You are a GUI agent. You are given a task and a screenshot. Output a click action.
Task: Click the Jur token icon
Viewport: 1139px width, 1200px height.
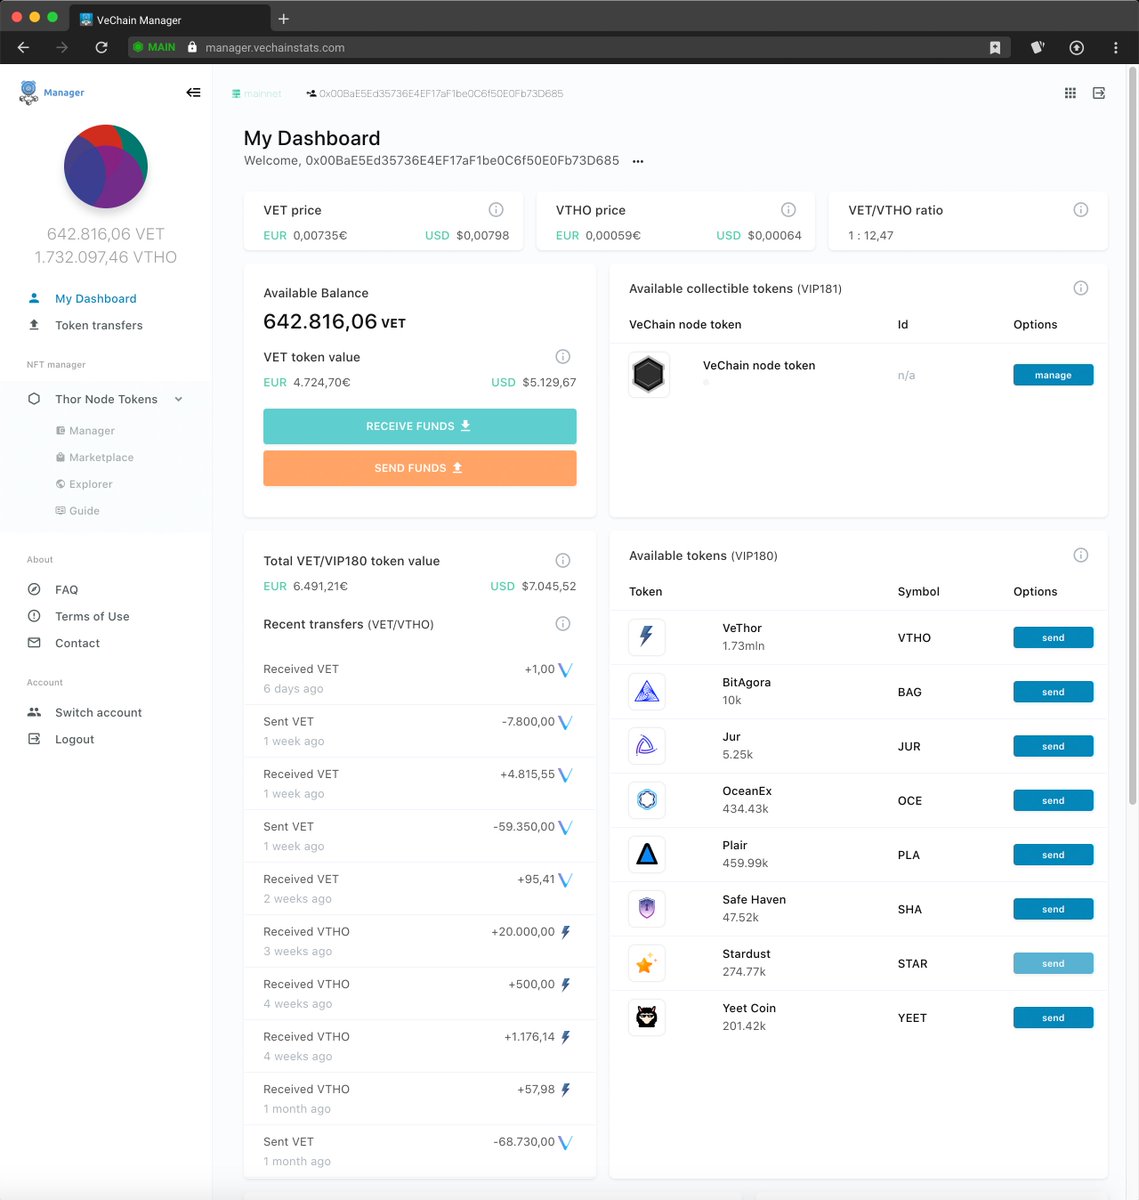coord(647,746)
